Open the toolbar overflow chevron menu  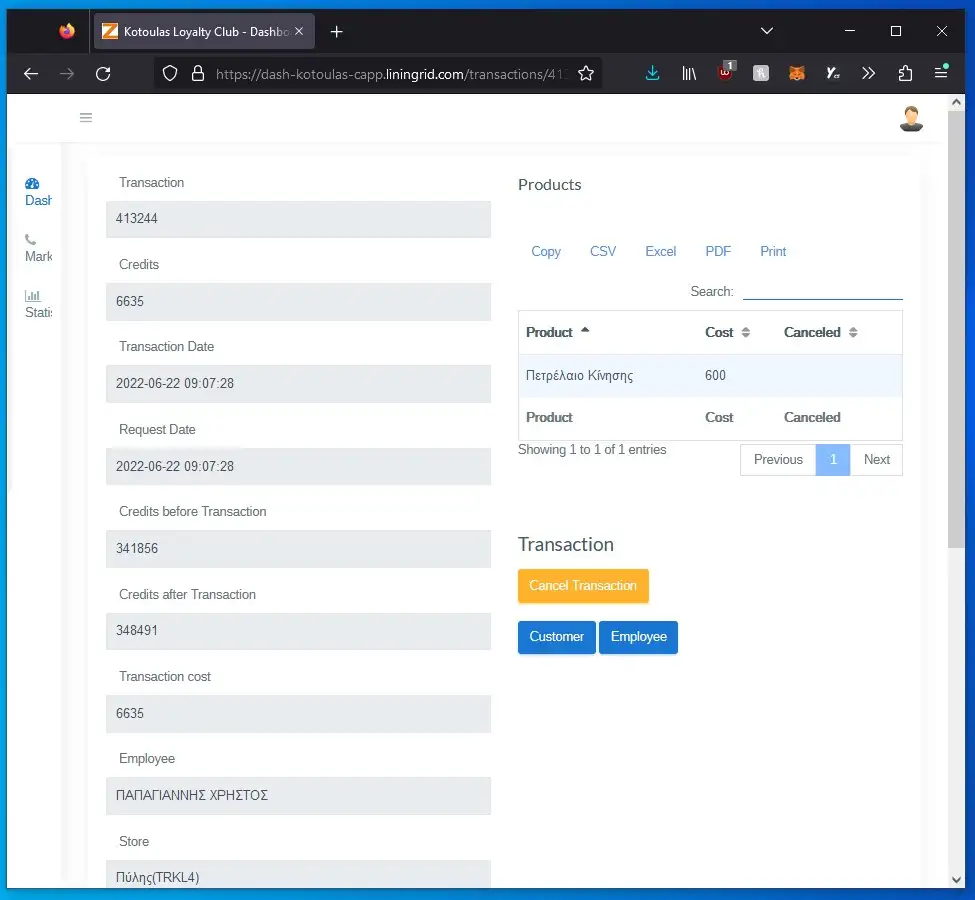coord(868,73)
